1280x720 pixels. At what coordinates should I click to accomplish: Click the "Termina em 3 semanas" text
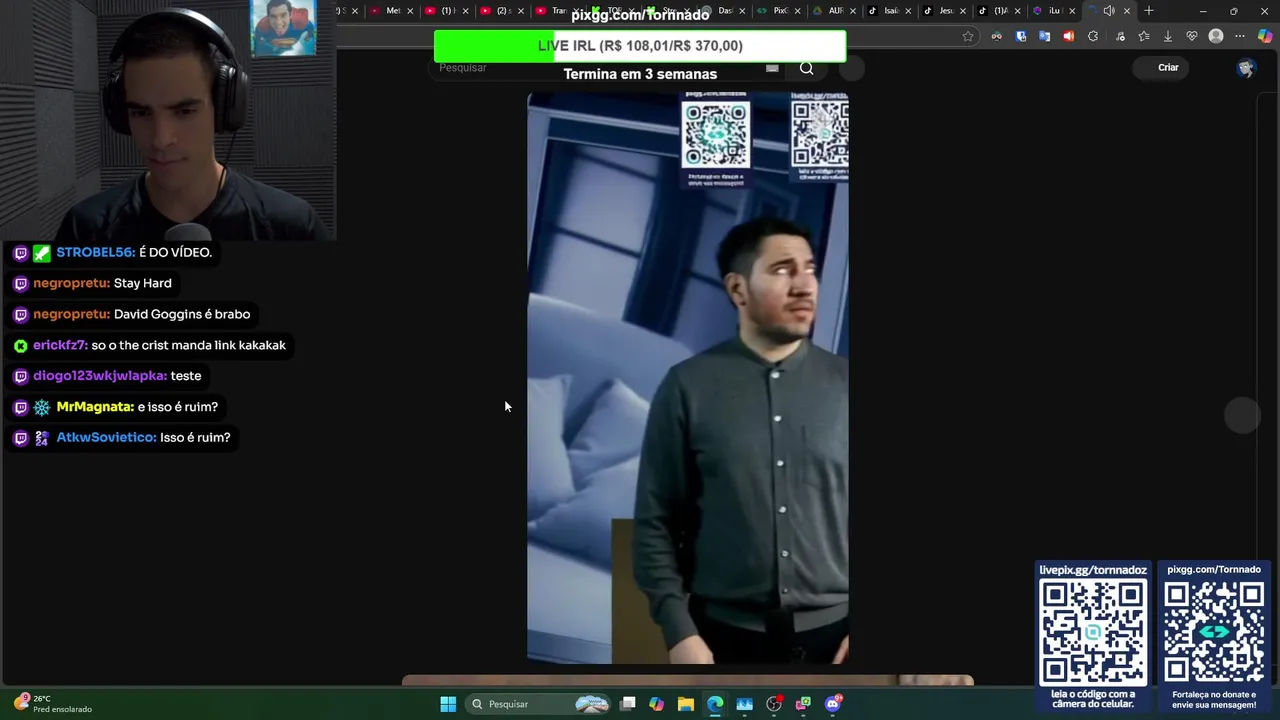[640, 74]
